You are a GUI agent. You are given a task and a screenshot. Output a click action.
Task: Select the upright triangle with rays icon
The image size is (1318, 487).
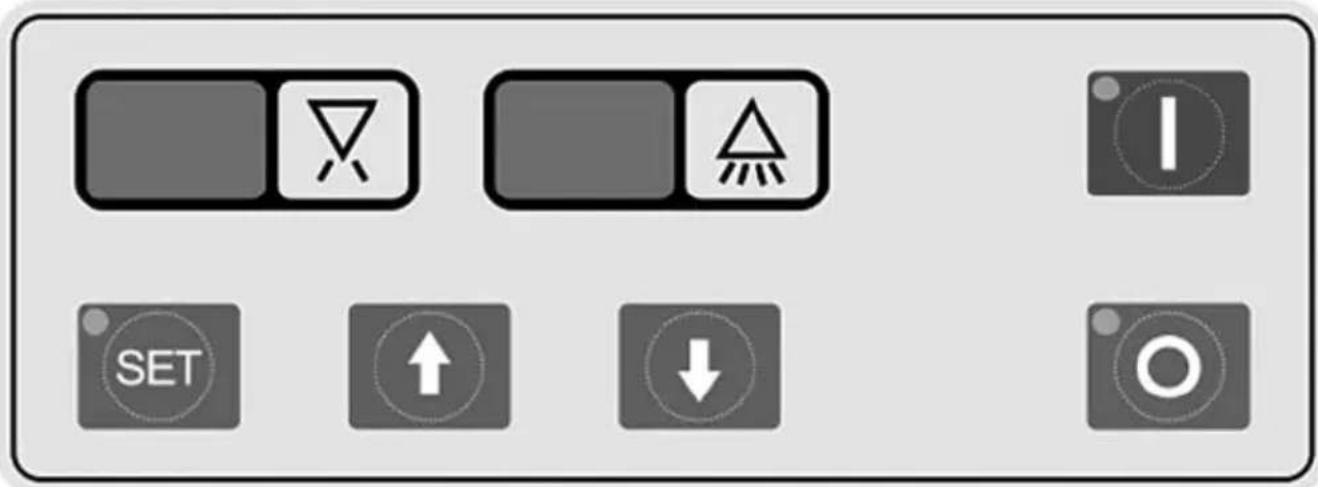752,139
